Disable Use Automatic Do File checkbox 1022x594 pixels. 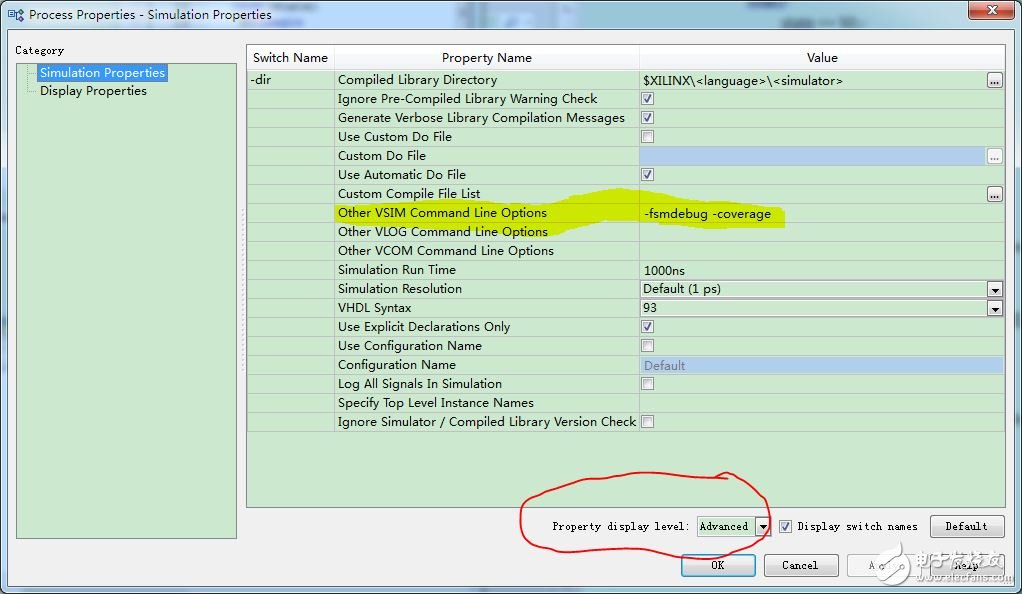pyautogui.click(x=647, y=175)
